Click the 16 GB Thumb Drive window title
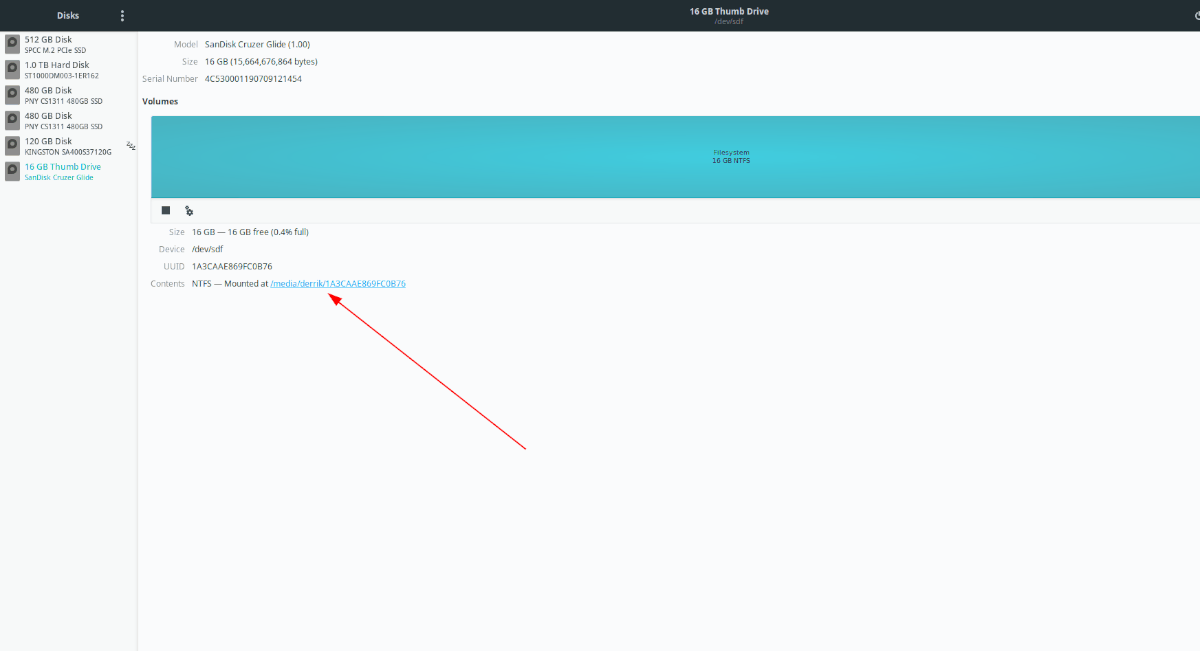The image size is (1200, 651). coord(729,11)
